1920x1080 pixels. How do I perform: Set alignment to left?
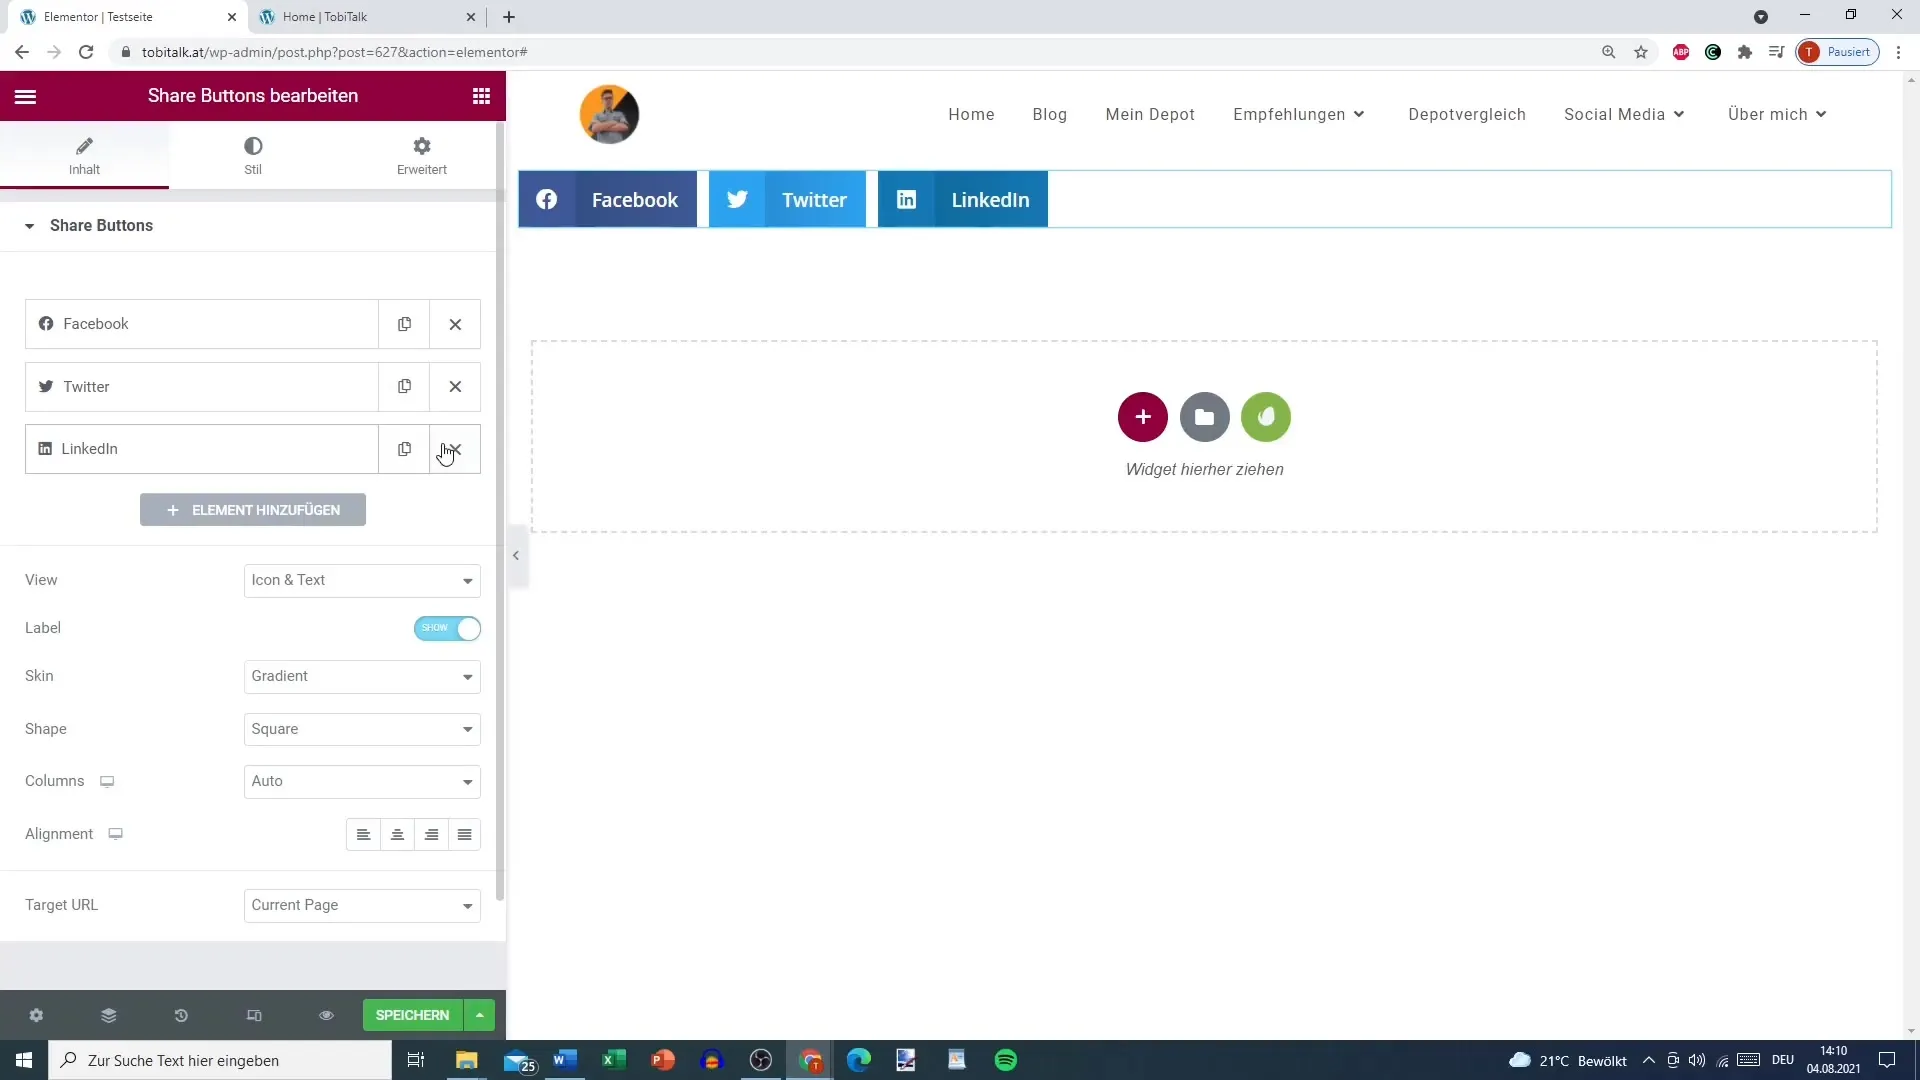click(363, 835)
